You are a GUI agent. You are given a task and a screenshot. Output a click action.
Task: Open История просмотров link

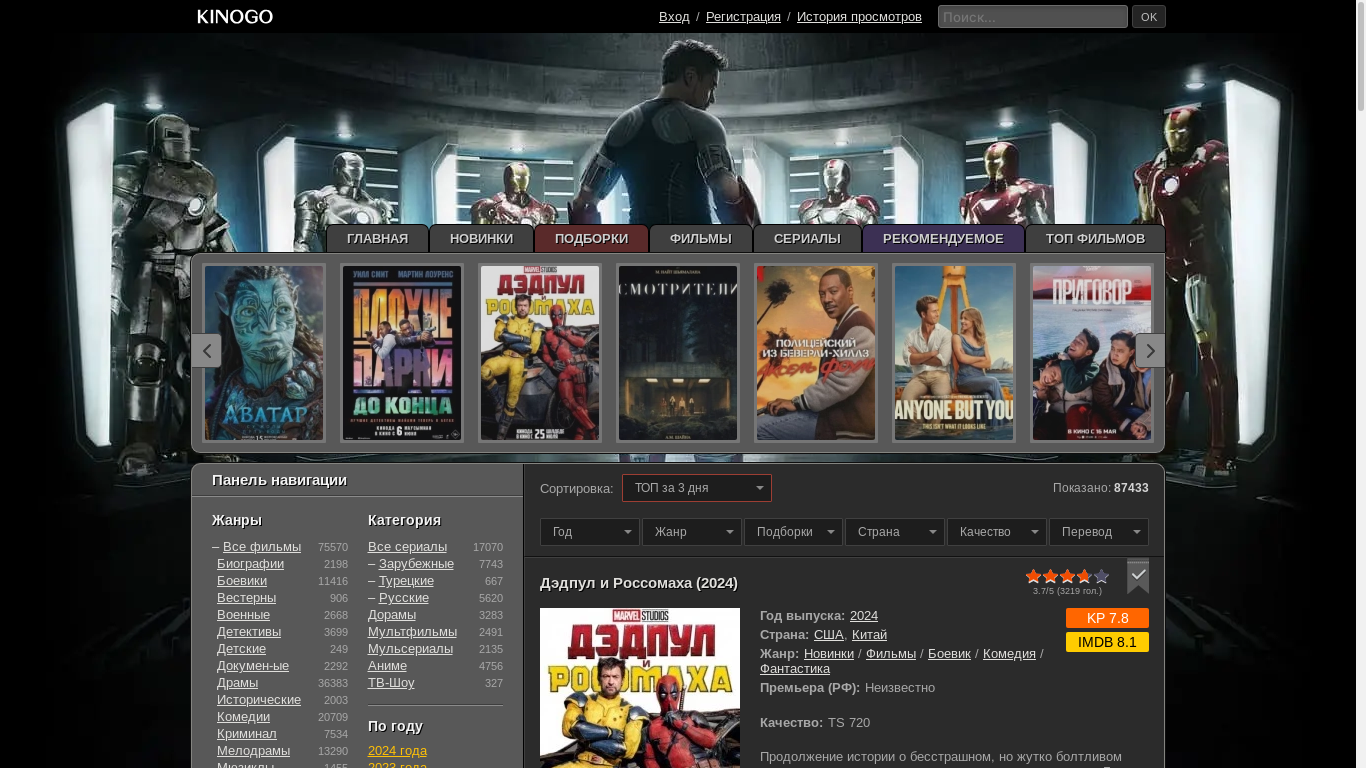[859, 17]
